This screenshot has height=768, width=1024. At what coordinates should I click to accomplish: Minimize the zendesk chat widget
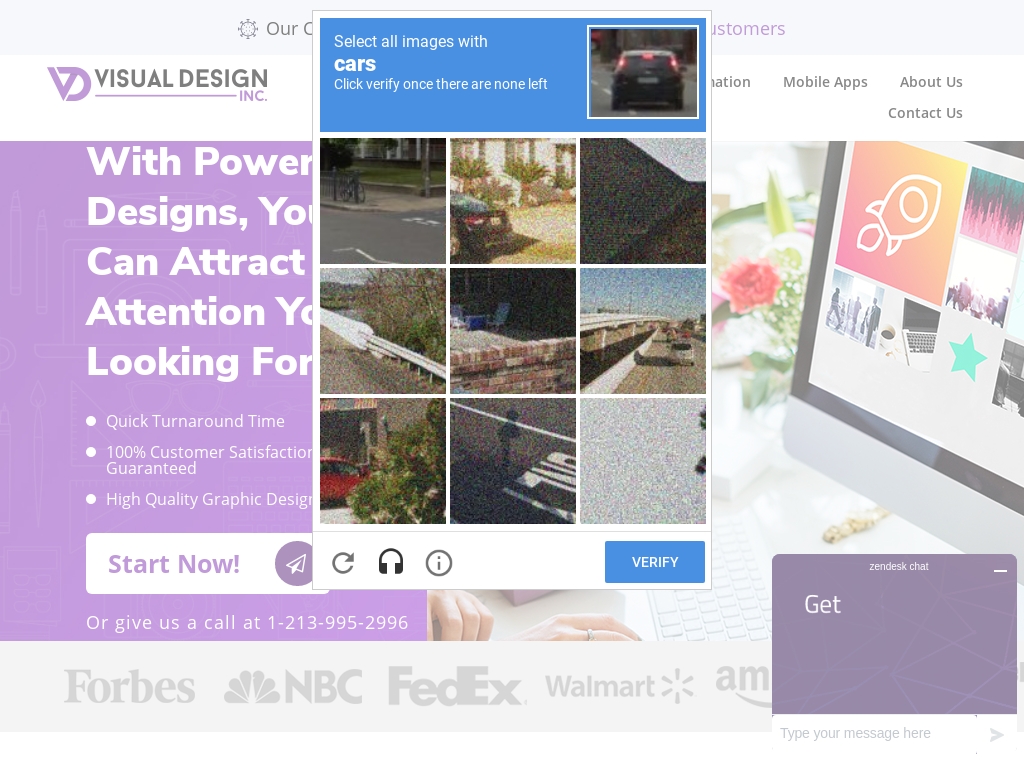1000,571
